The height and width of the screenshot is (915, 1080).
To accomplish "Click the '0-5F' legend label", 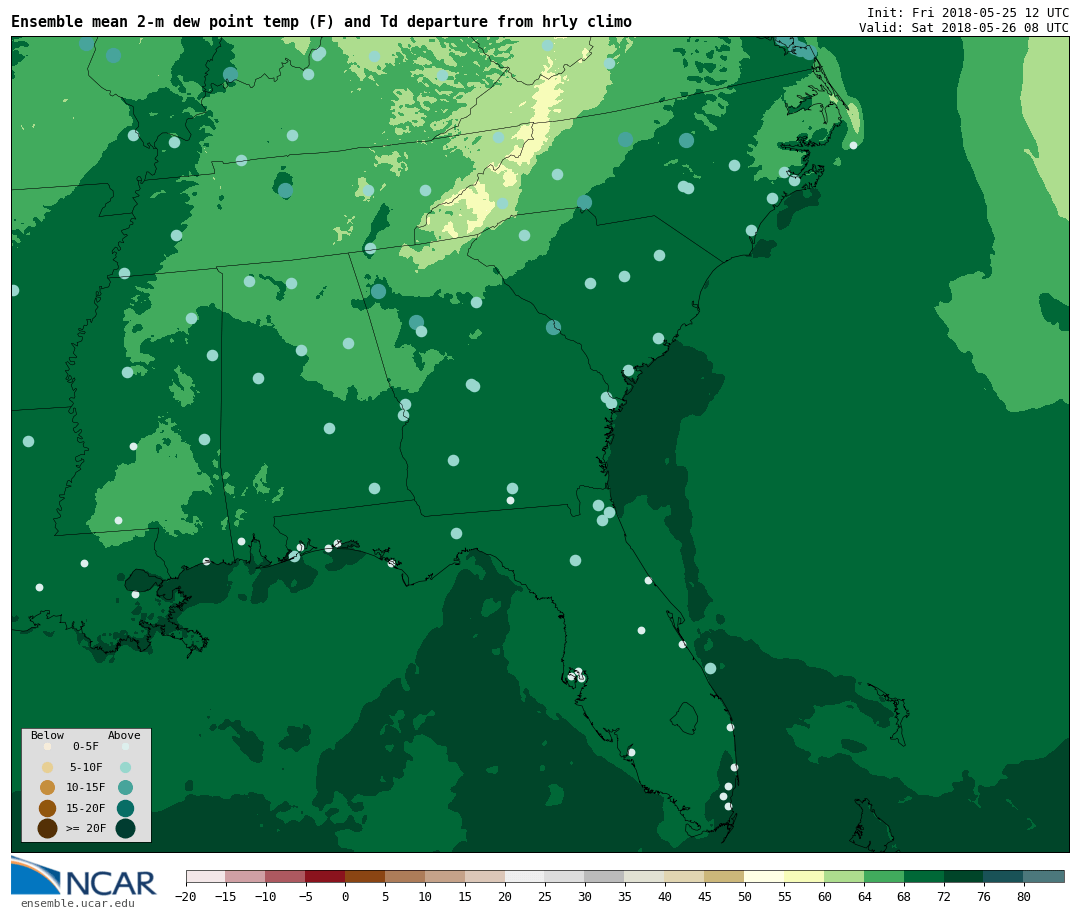I will tap(86, 746).
